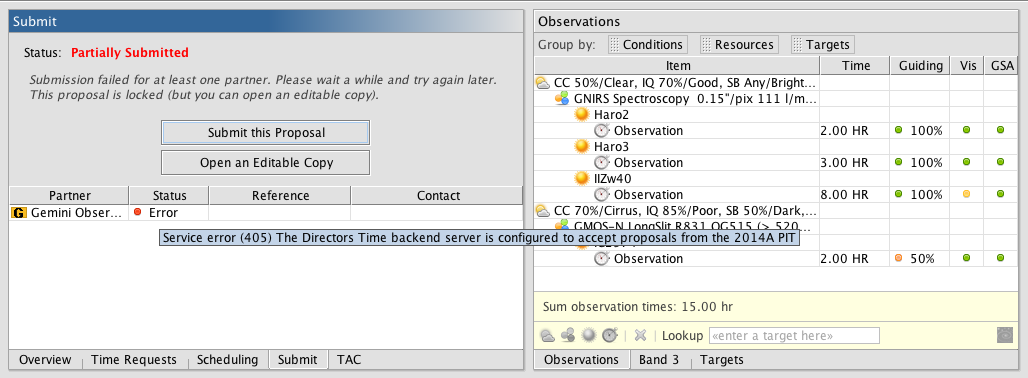Click the GSA column header
Image resolution: width=1028 pixels, height=378 pixels.
1000,66
